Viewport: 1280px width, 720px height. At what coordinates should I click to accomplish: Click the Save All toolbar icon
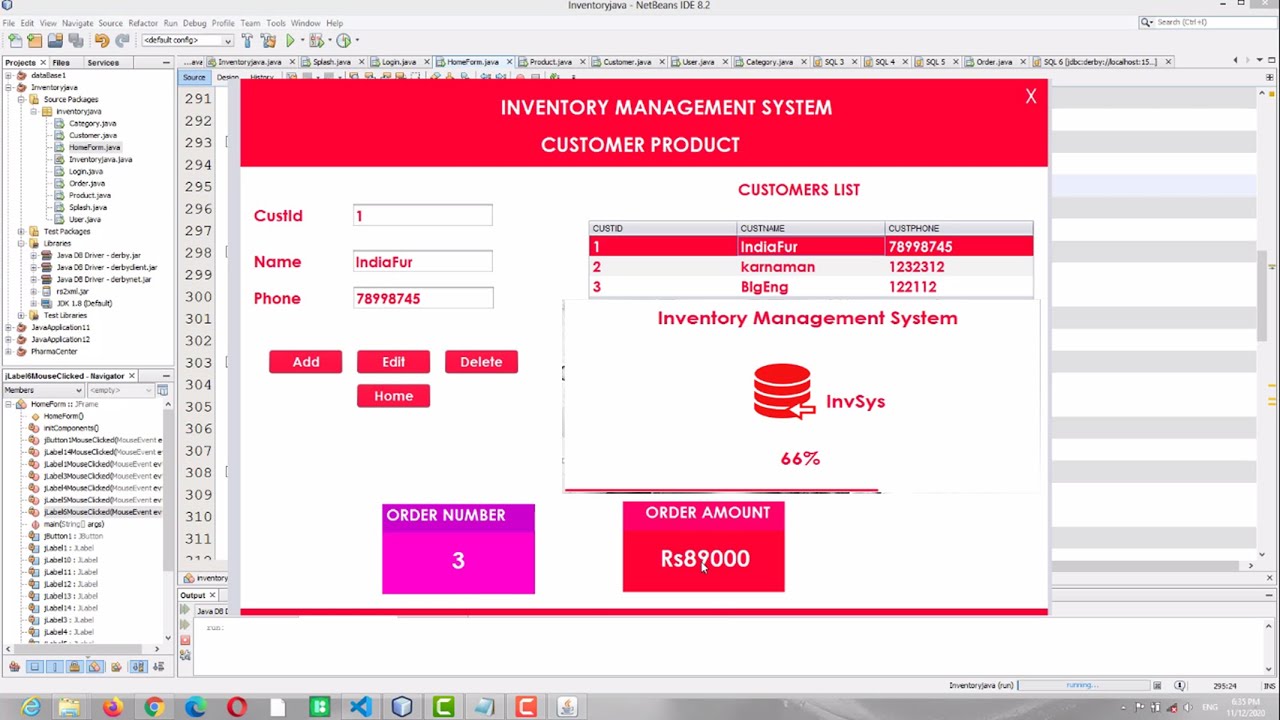(75, 40)
